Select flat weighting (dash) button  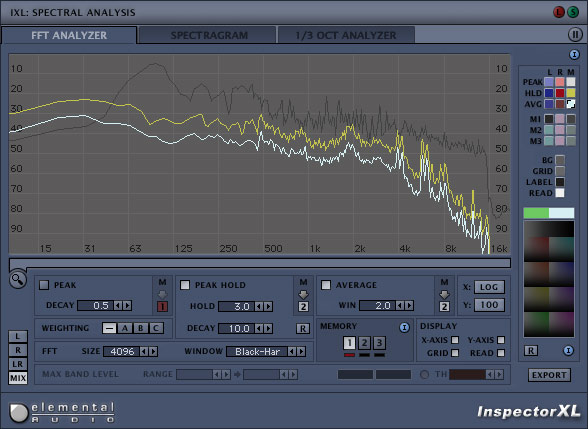click(109, 328)
